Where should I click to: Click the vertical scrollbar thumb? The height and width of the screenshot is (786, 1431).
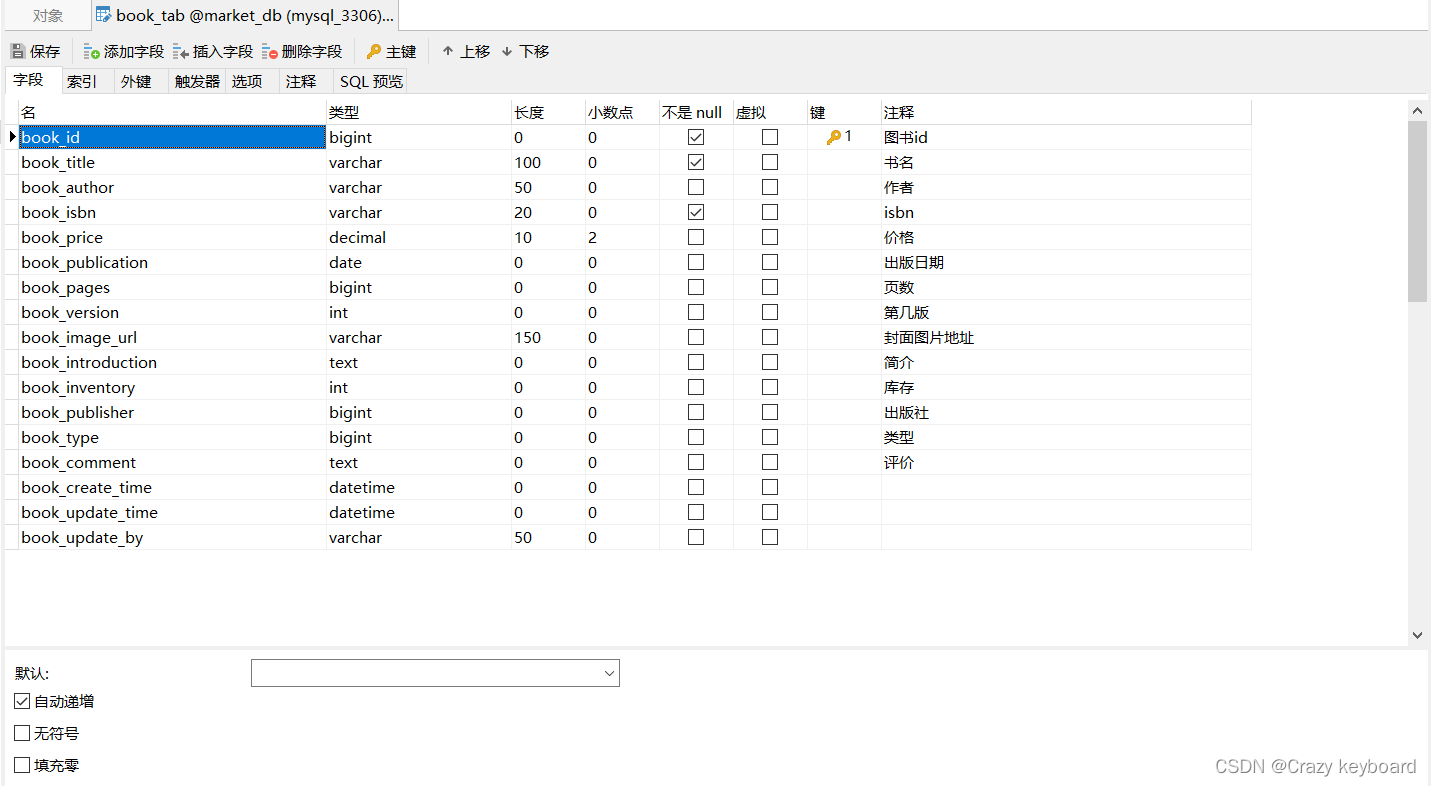[1417, 211]
